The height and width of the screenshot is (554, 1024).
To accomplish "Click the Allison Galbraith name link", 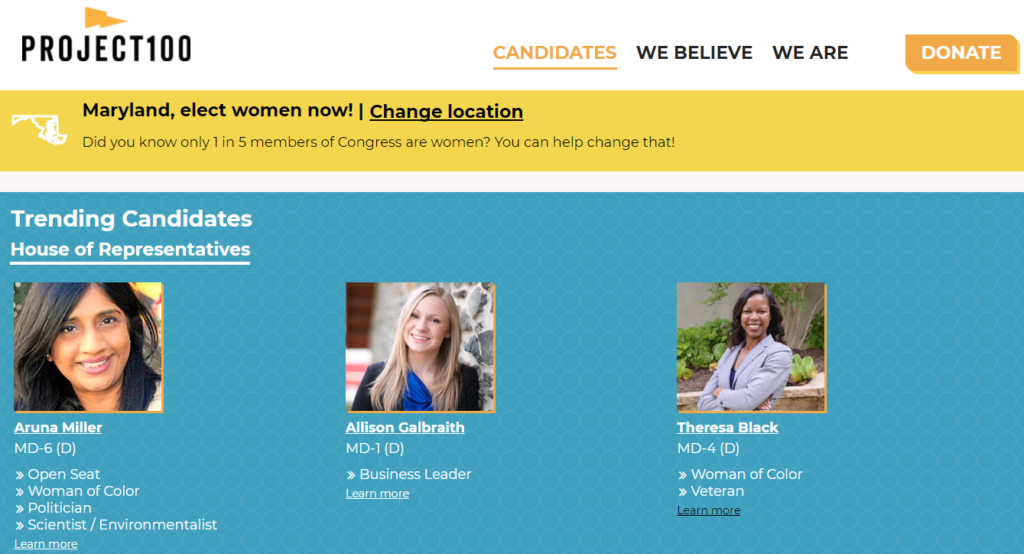I will pos(405,428).
